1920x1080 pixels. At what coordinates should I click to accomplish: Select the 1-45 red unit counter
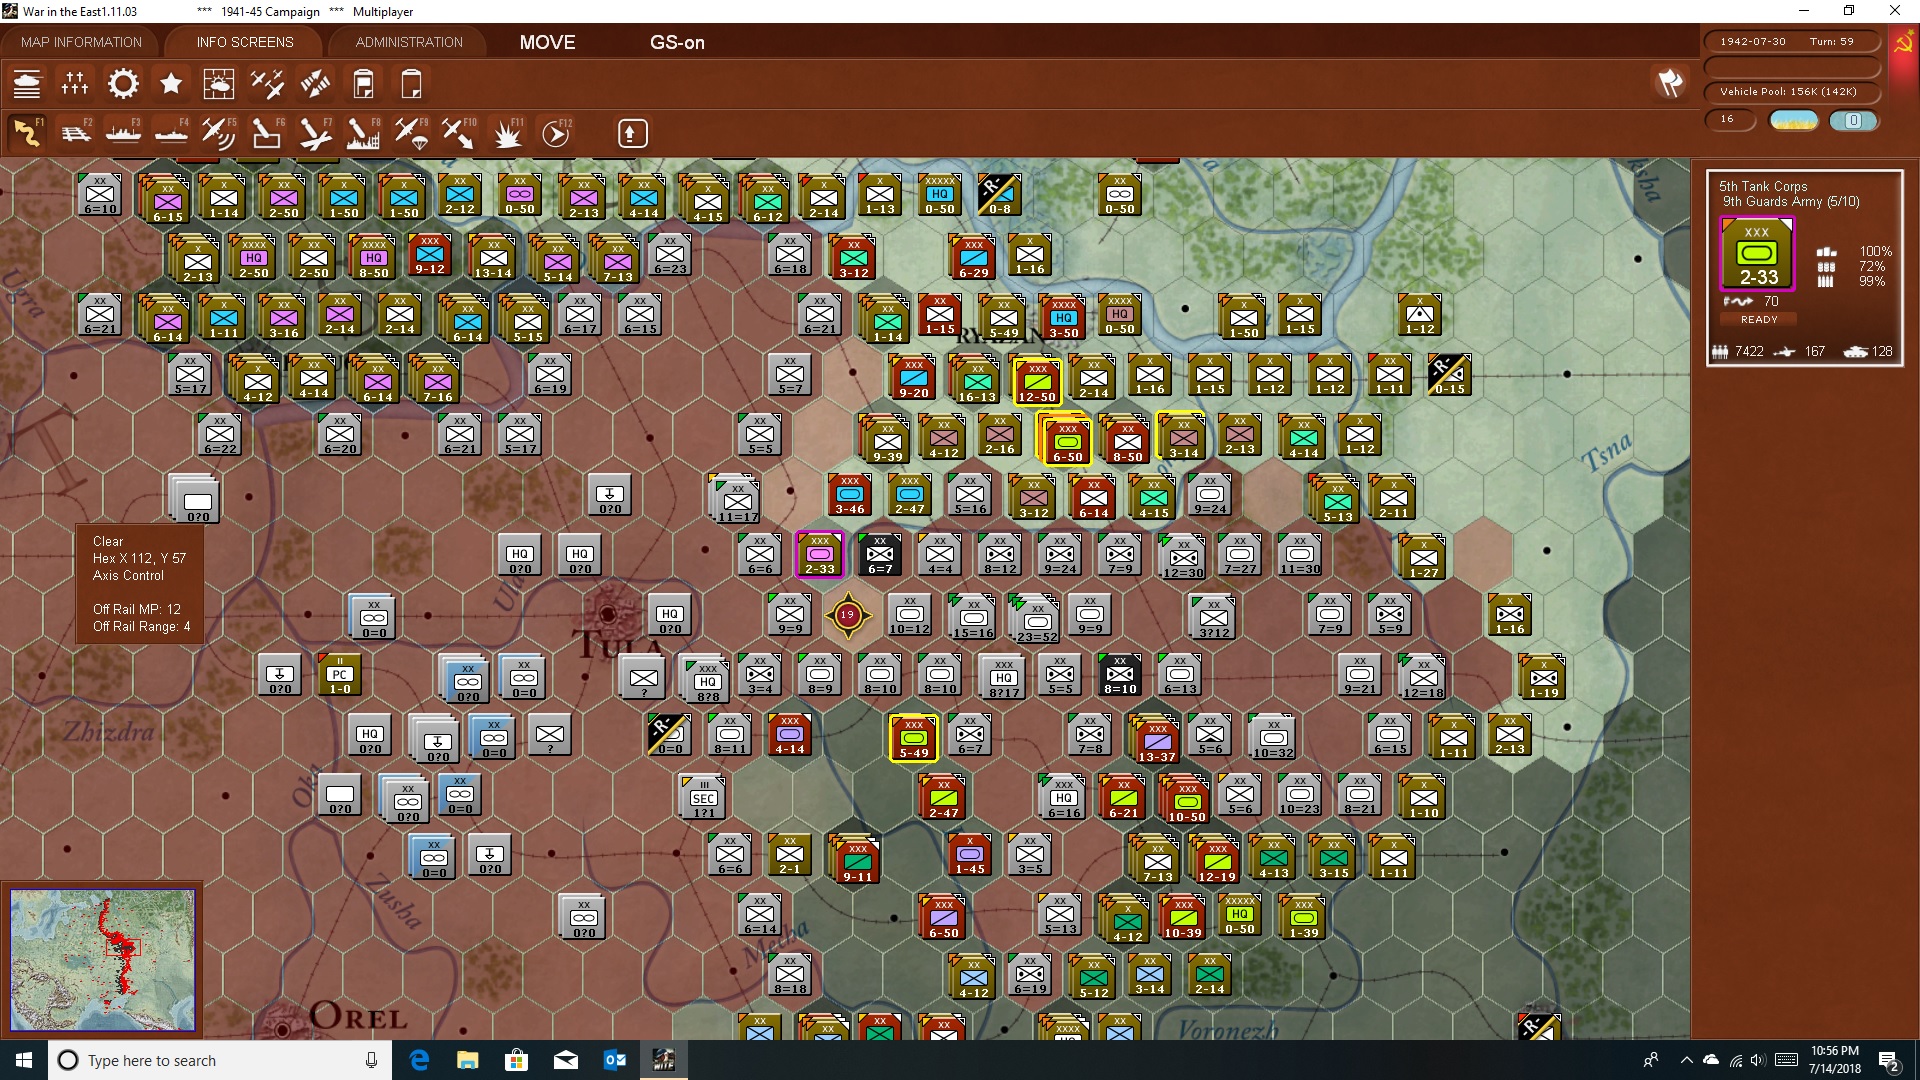(970, 855)
